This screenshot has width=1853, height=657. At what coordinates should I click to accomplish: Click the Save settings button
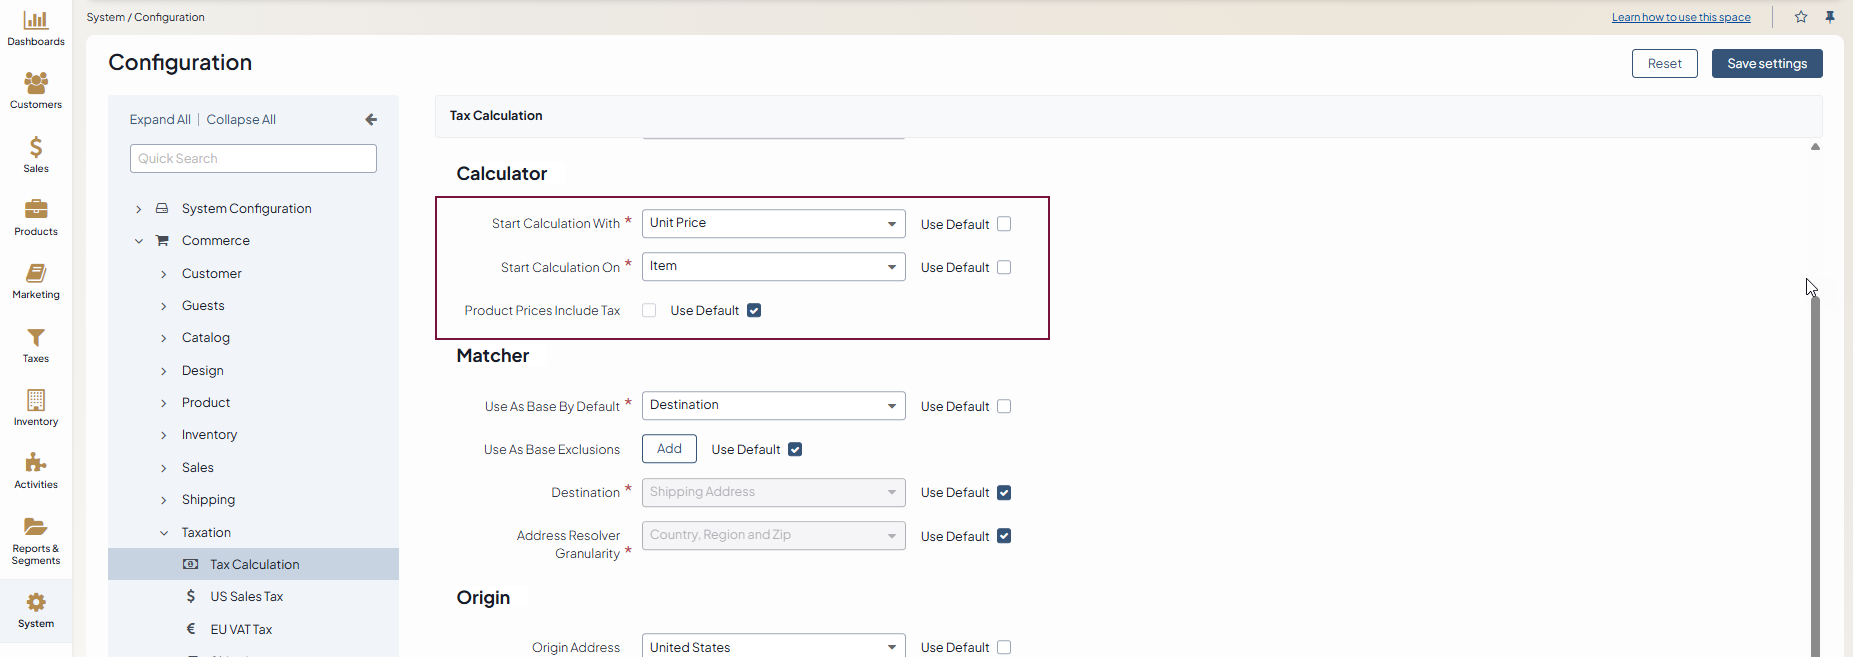pos(1766,64)
